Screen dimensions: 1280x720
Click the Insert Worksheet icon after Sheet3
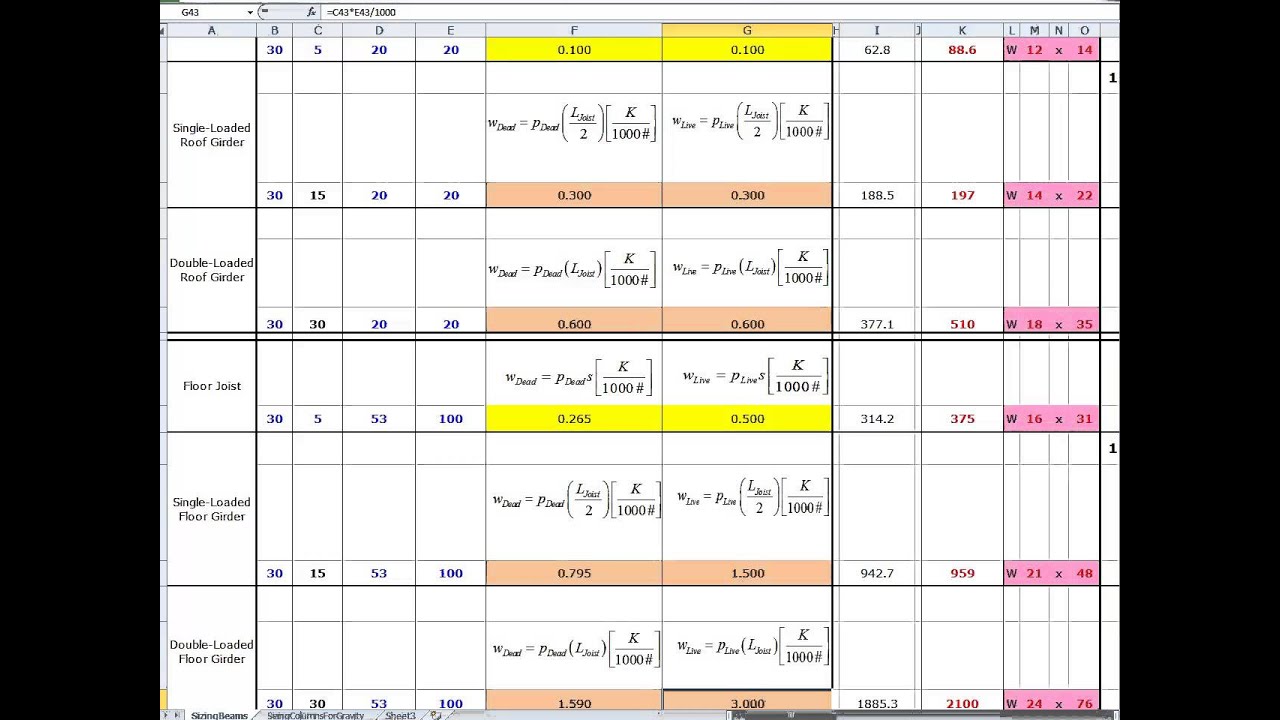coord(436,715)
